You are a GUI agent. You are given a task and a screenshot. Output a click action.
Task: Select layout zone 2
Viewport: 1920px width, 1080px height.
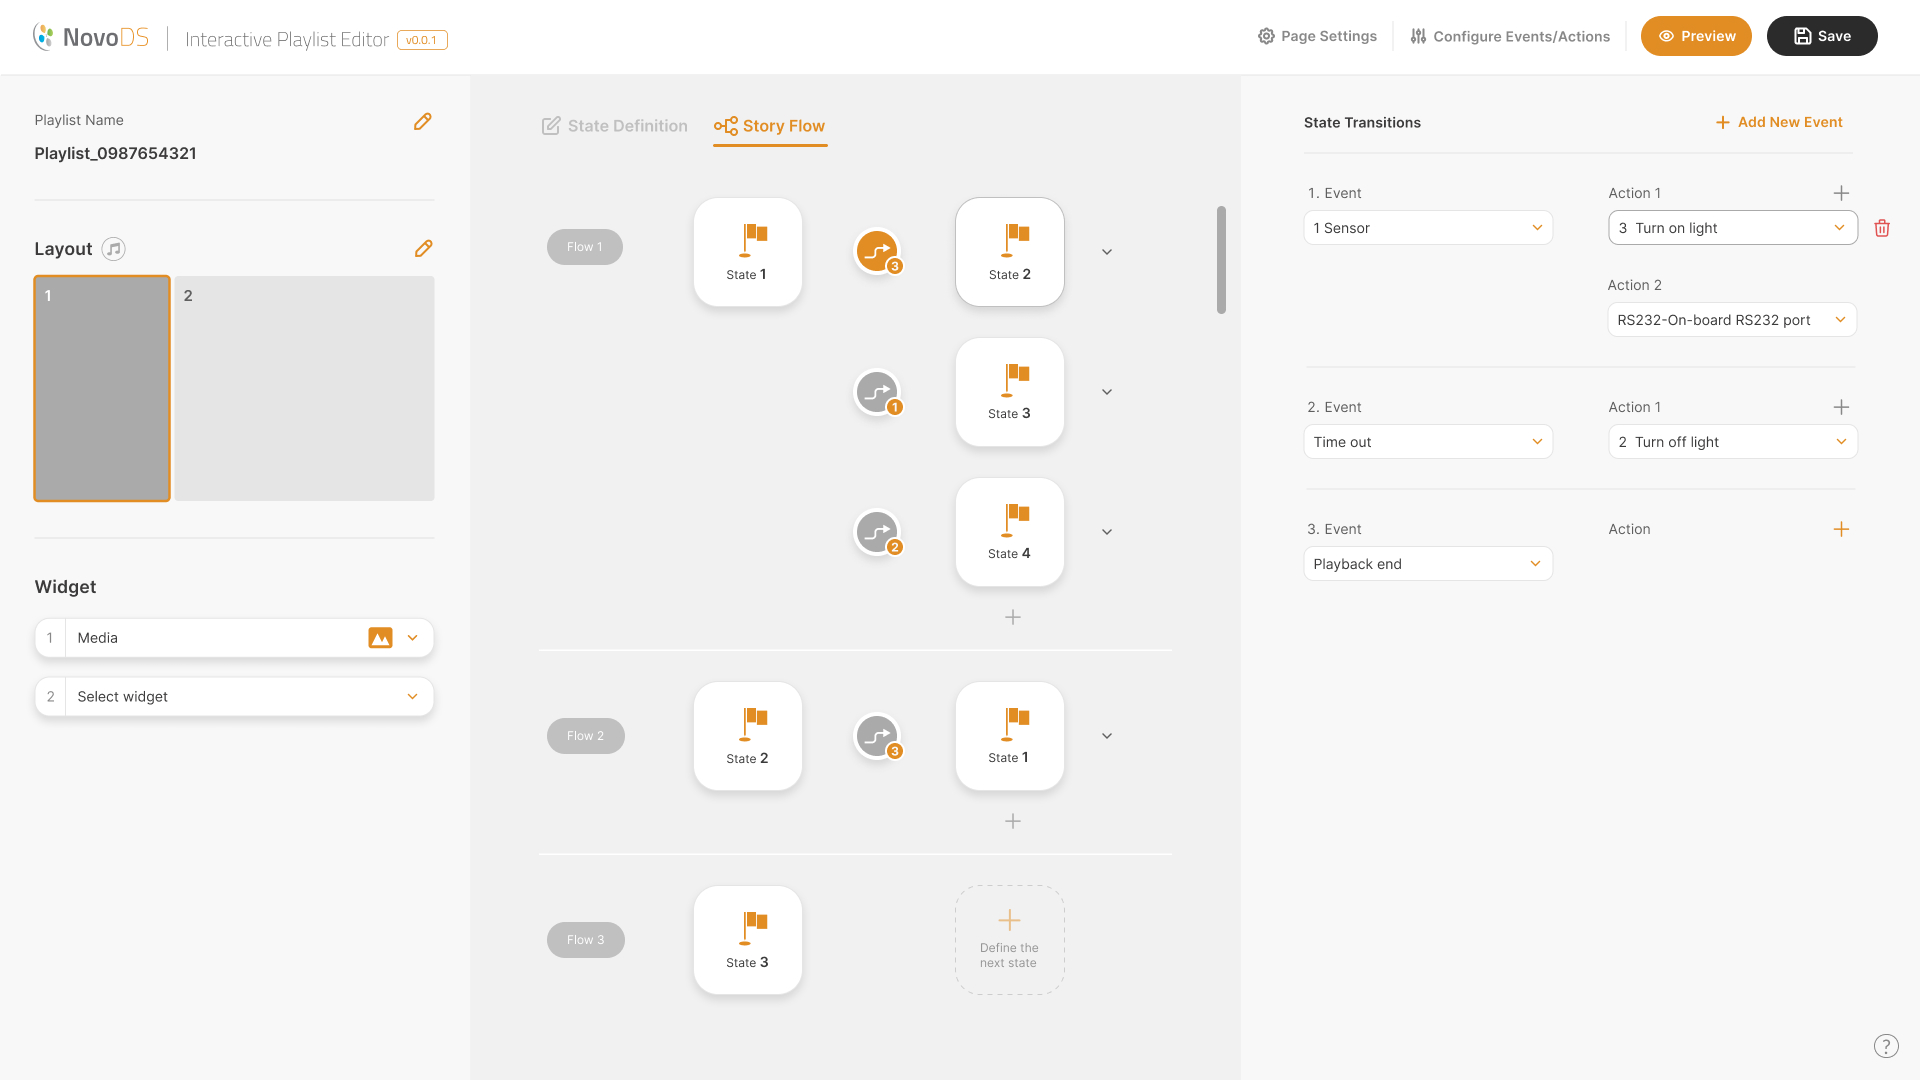pyautogui.click(x=304, y=388)
